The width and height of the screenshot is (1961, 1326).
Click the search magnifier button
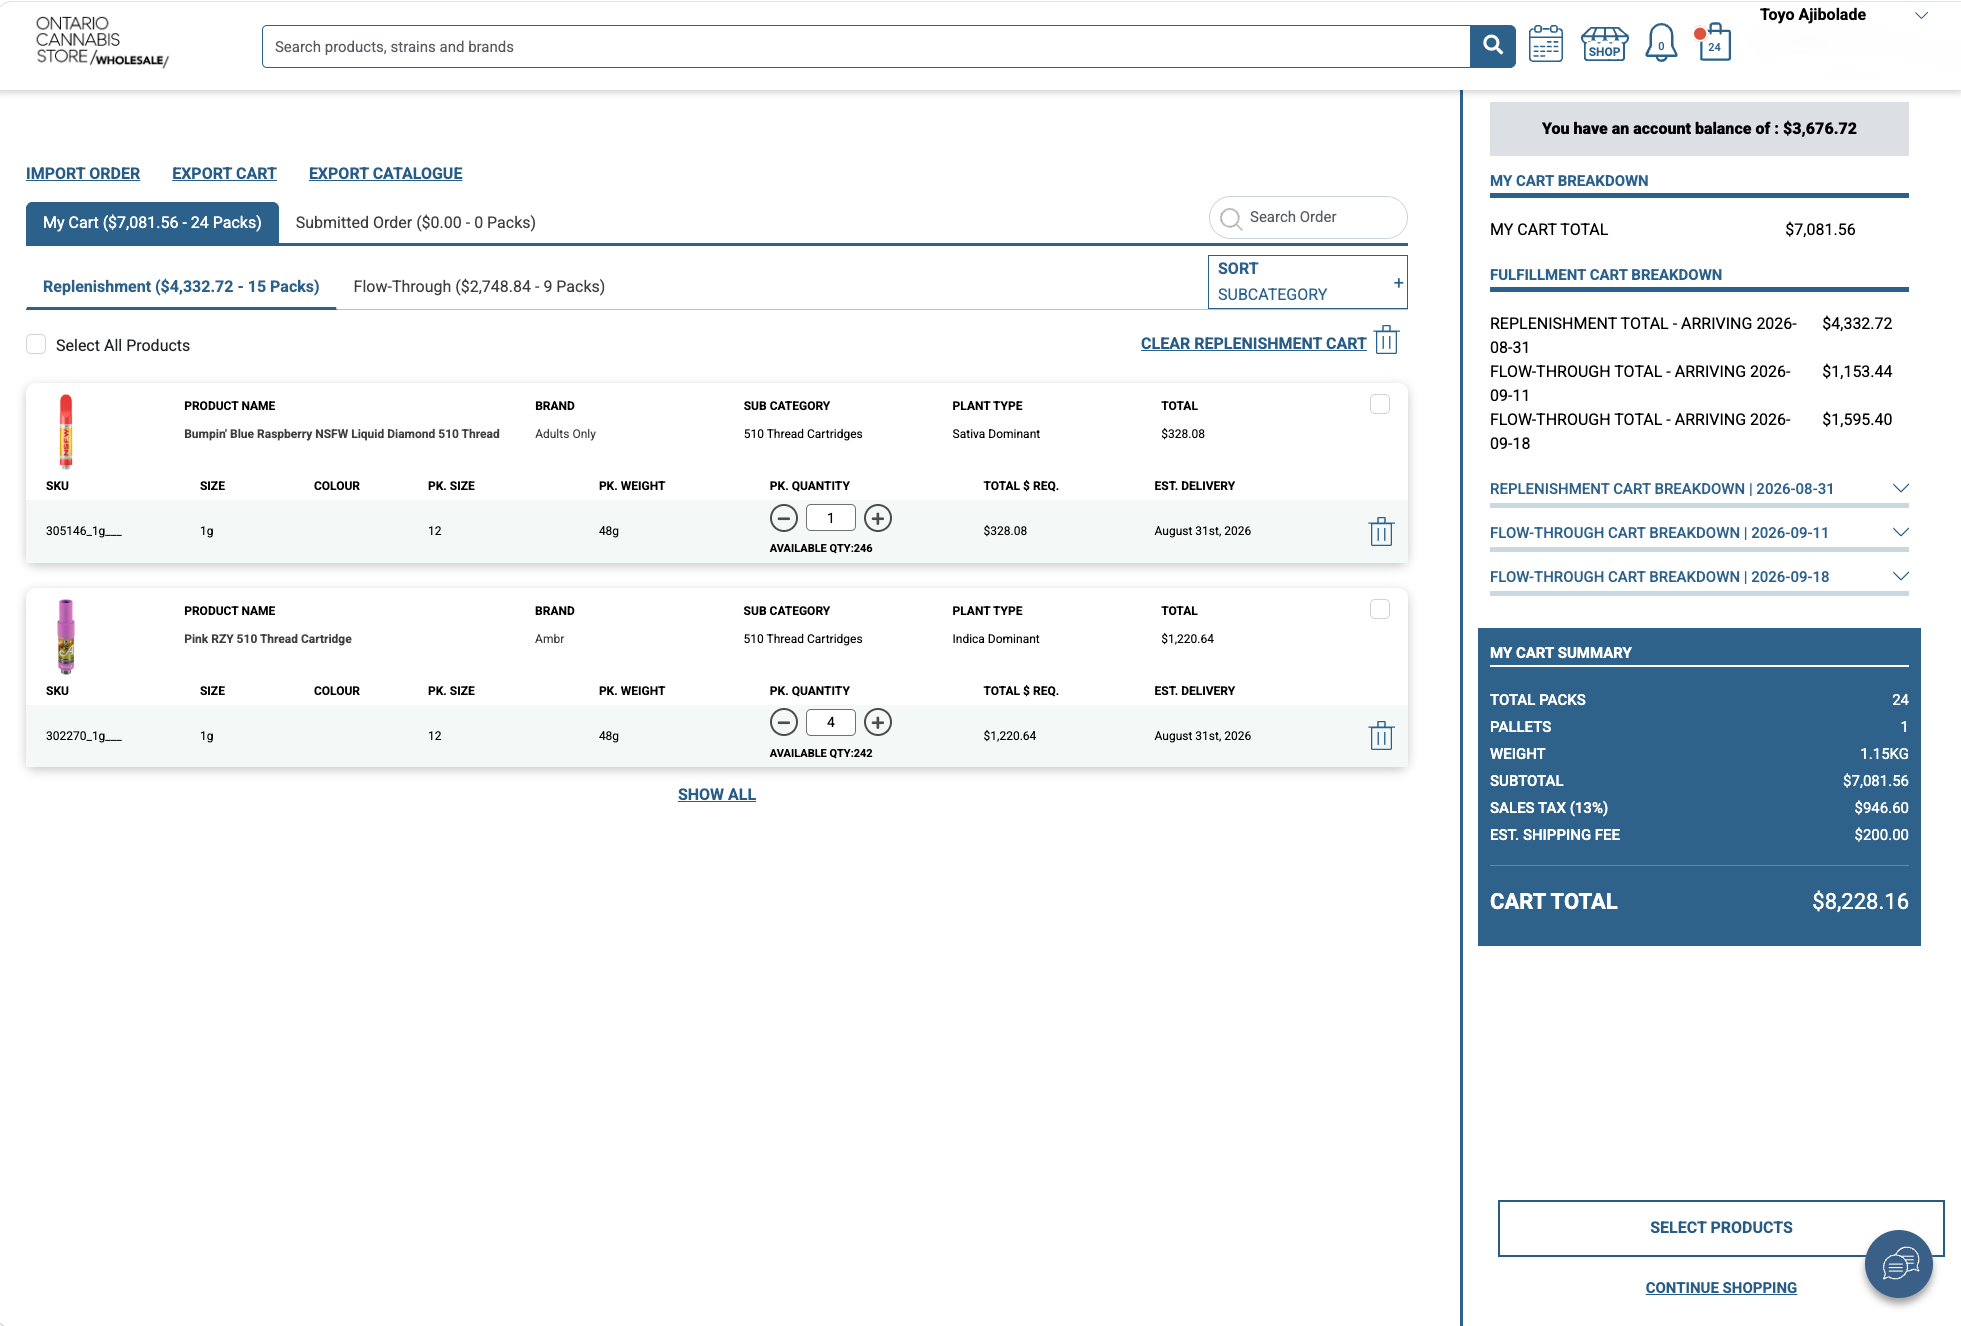point(1492,46)
